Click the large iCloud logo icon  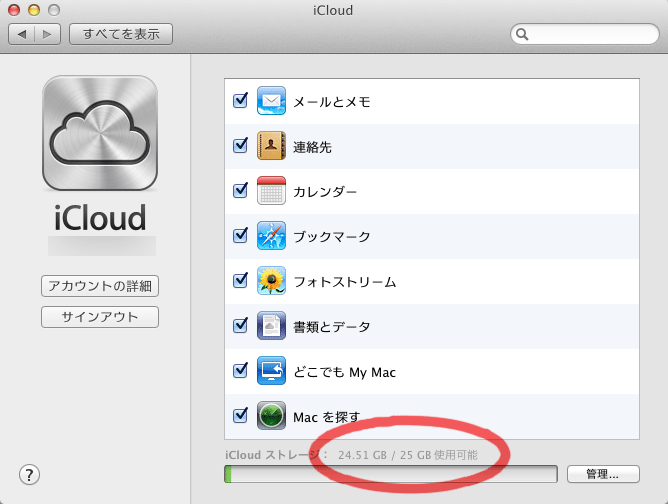(x=100, y=133)
